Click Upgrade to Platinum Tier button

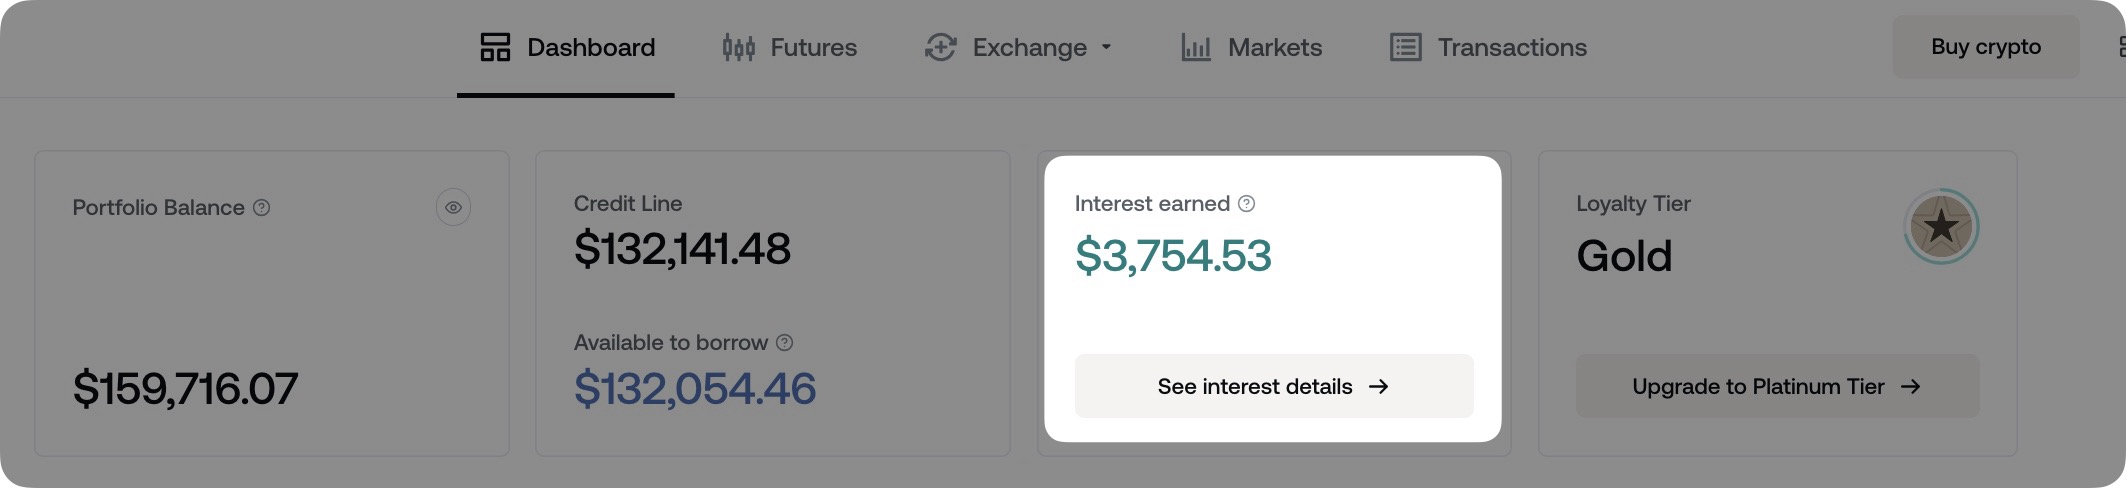coord(1777,386)
